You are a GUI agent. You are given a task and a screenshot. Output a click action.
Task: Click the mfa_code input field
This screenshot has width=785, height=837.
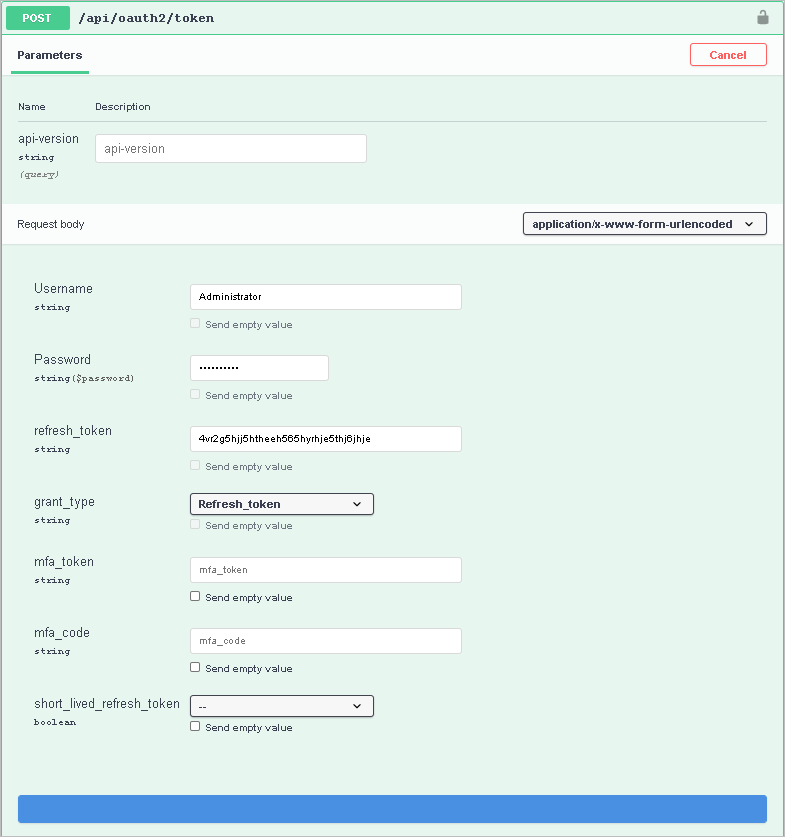click(x=326, y=641)
